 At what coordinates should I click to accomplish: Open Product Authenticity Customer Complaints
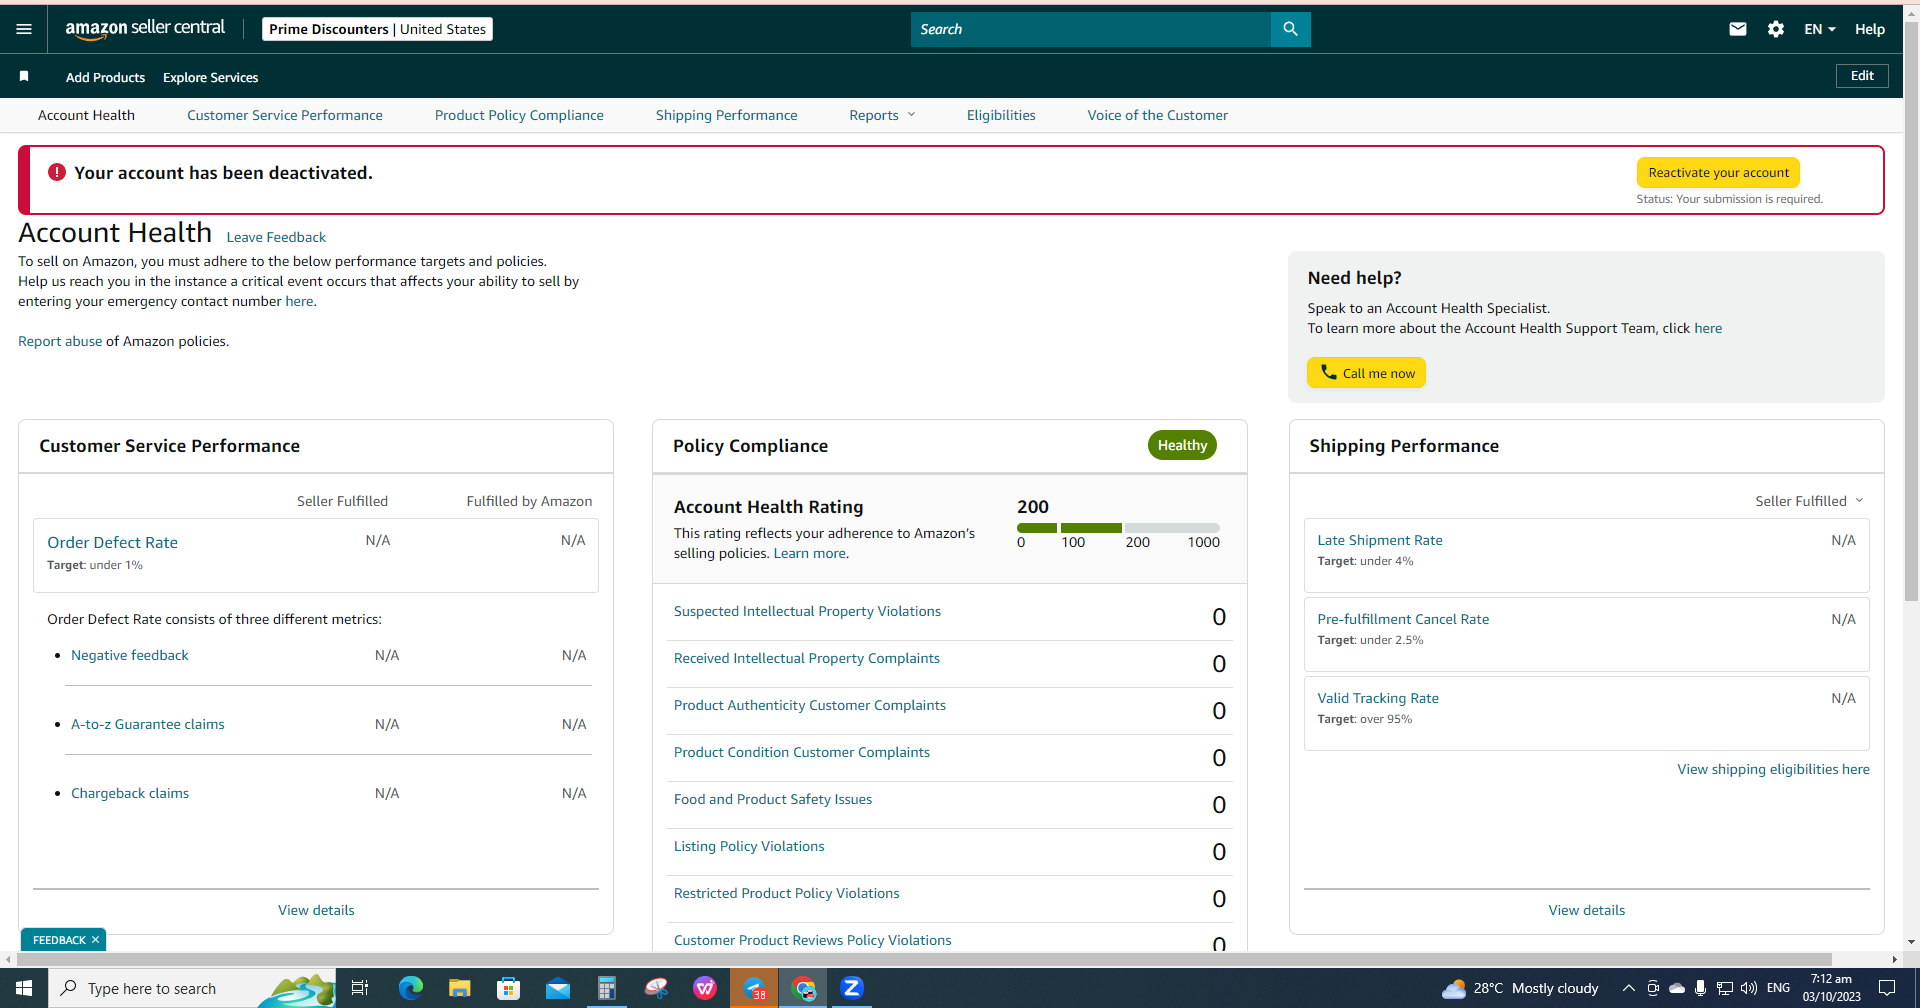click(810, 705)
